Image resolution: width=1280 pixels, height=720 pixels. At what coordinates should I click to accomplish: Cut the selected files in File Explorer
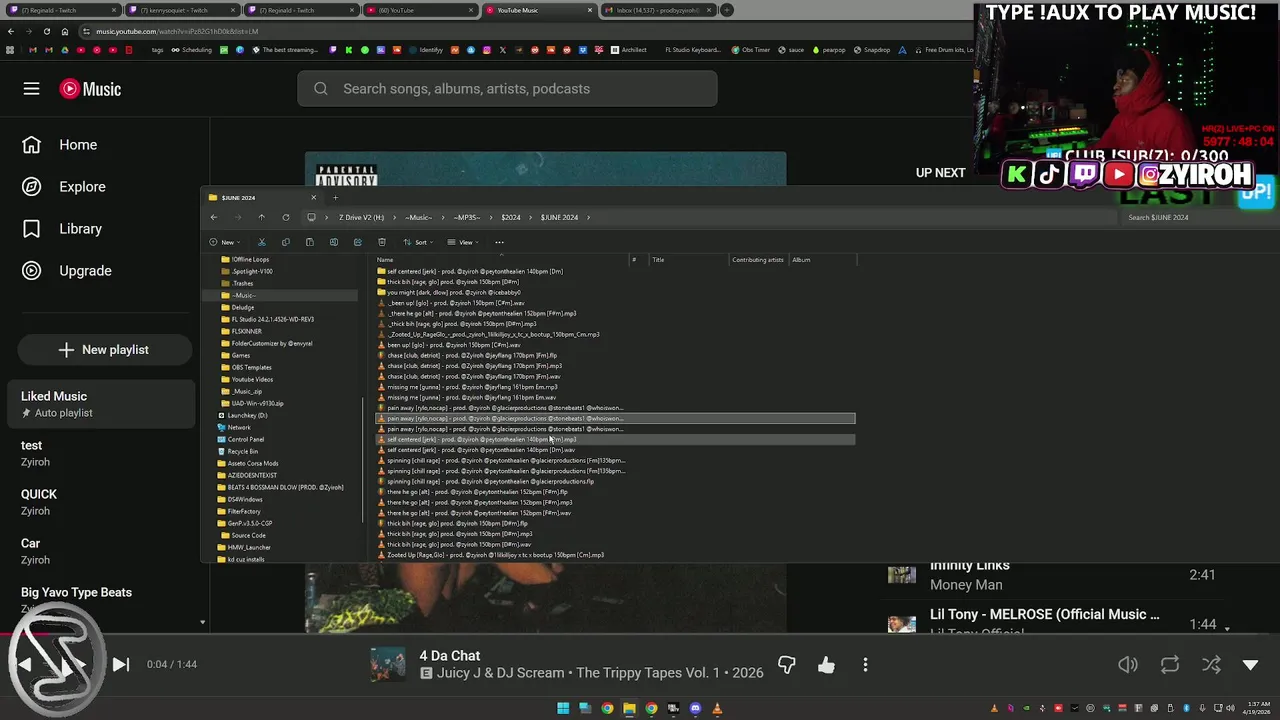pyautogui.click(x=262, y=242)
